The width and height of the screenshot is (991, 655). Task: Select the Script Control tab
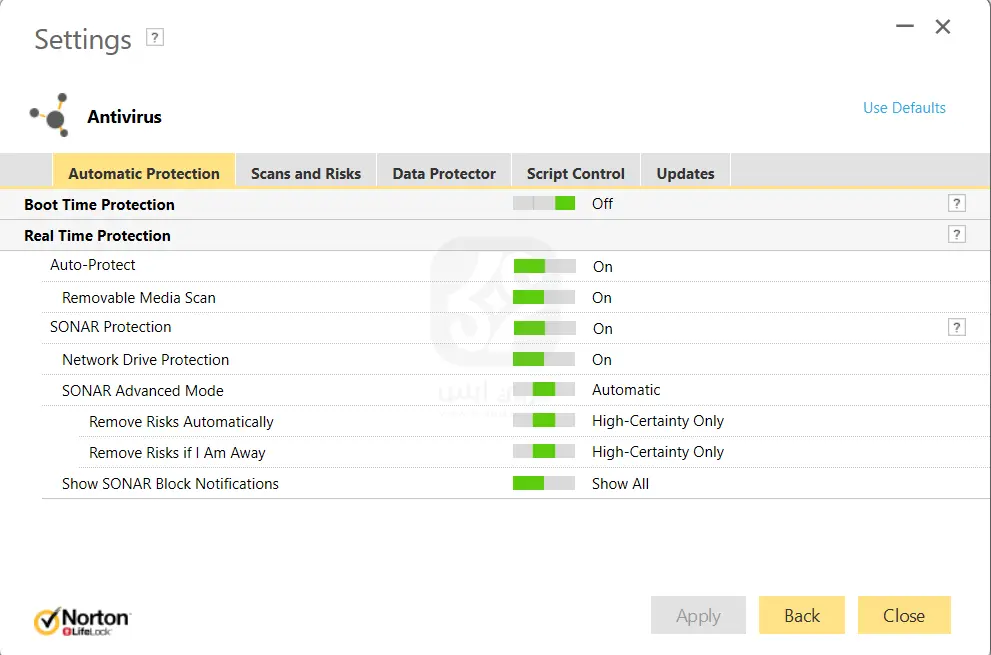click(575, 172)
